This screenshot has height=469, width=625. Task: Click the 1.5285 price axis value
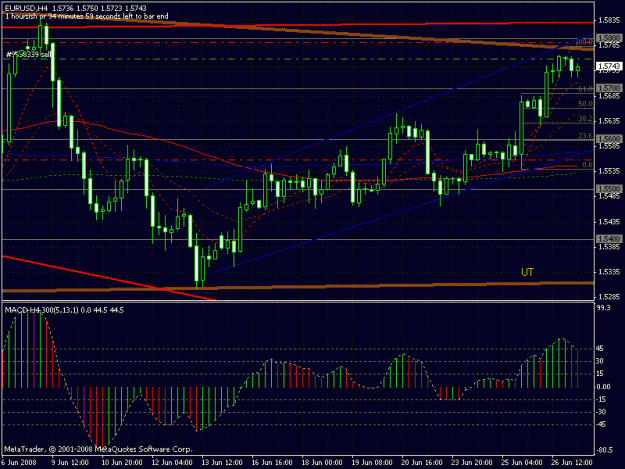pos(609,297)
